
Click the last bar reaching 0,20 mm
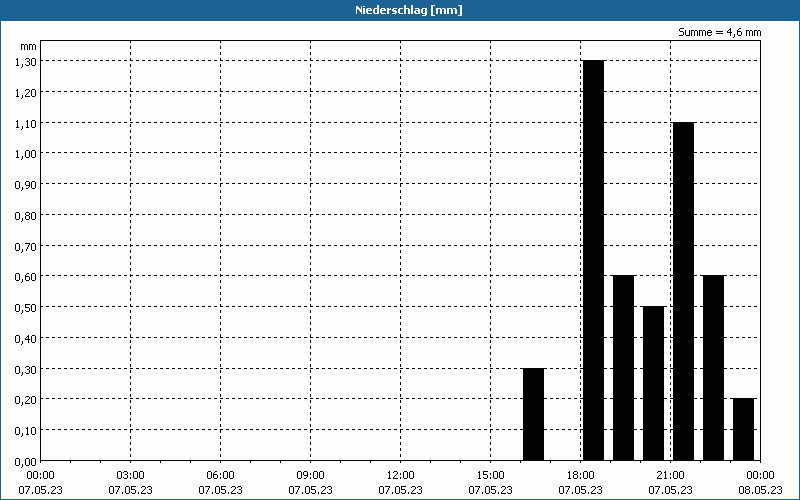click(x=743, y=430)
